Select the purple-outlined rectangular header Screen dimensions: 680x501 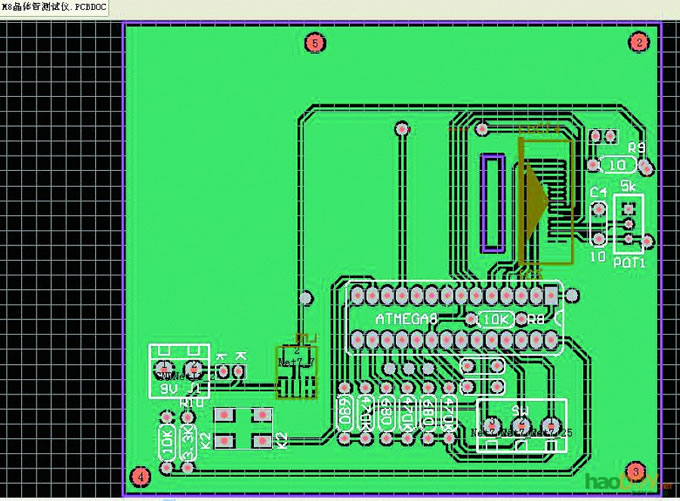click(x=492, y=202)
